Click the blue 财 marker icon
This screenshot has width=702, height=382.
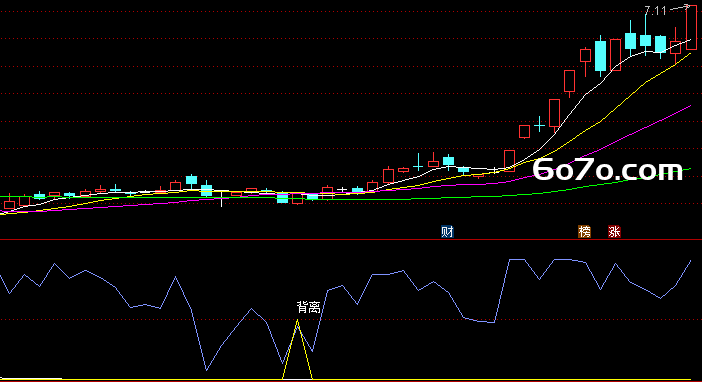click(x=447, y=232)
